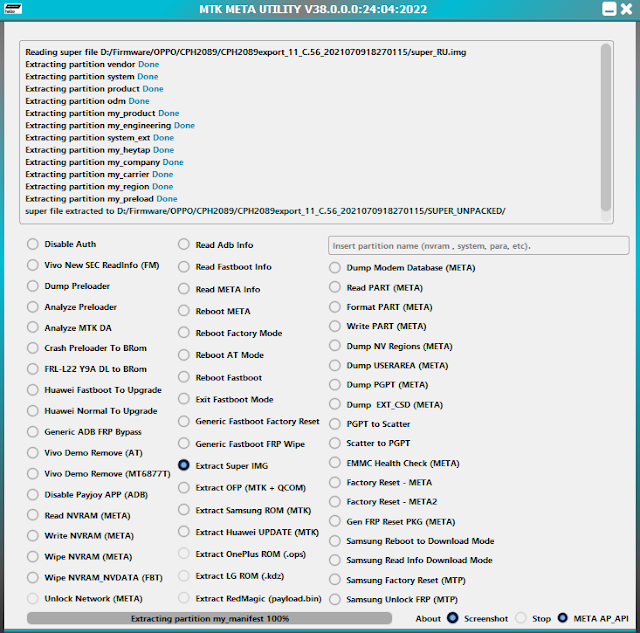
Task: Choose Reboot Factory Mode
Action: pos(184,333)
